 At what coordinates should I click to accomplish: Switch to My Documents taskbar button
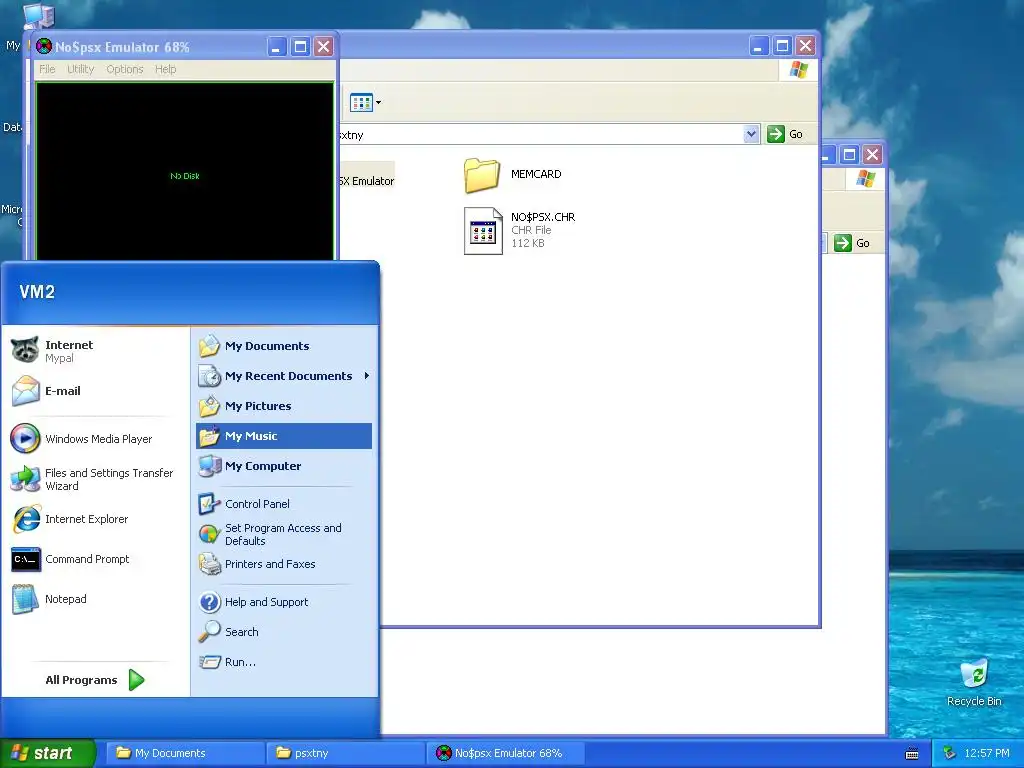tap(185, 753)
